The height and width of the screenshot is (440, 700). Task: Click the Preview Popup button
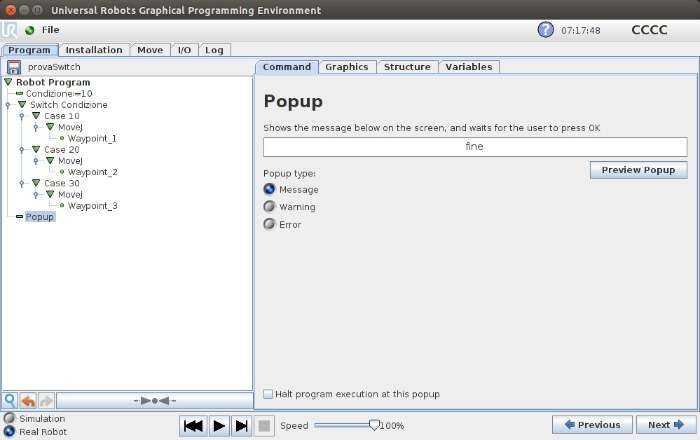pyautogui.click(x=638, y=170)
